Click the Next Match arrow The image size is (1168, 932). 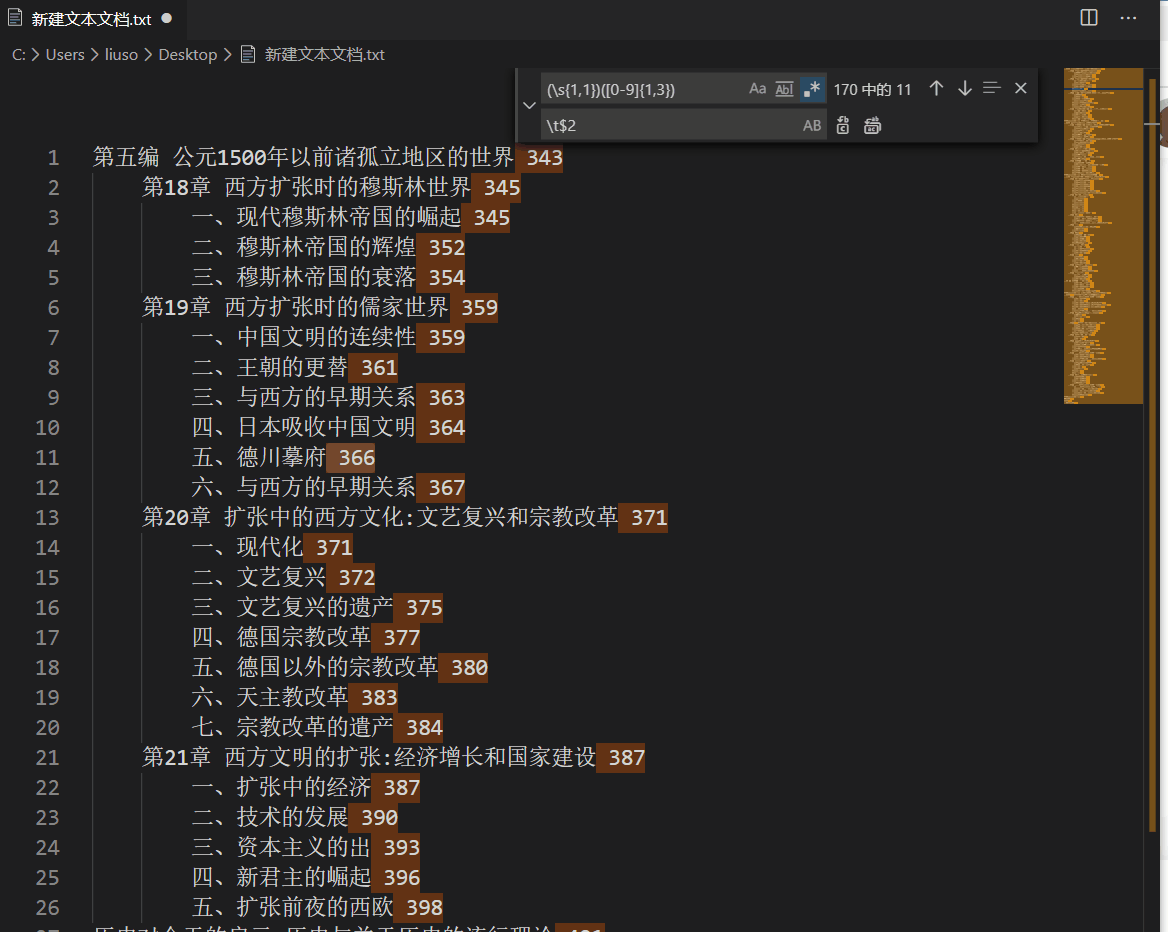964,88
